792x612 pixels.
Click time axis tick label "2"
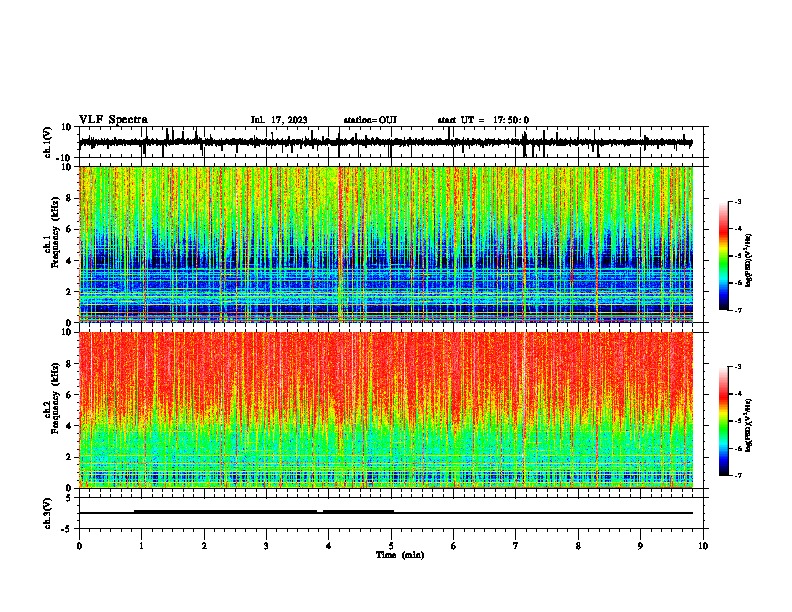tap(204, 546)
